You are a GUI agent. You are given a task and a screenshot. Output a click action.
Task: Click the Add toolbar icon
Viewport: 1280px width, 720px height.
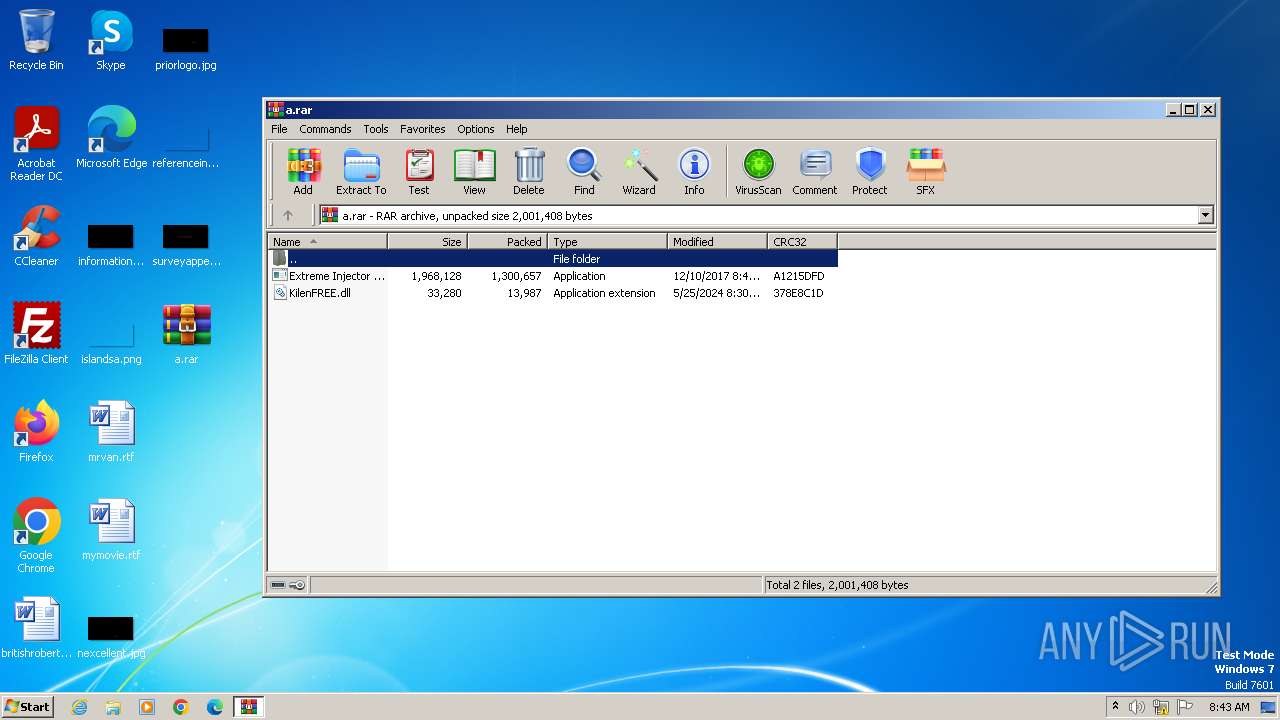point(303,171)
